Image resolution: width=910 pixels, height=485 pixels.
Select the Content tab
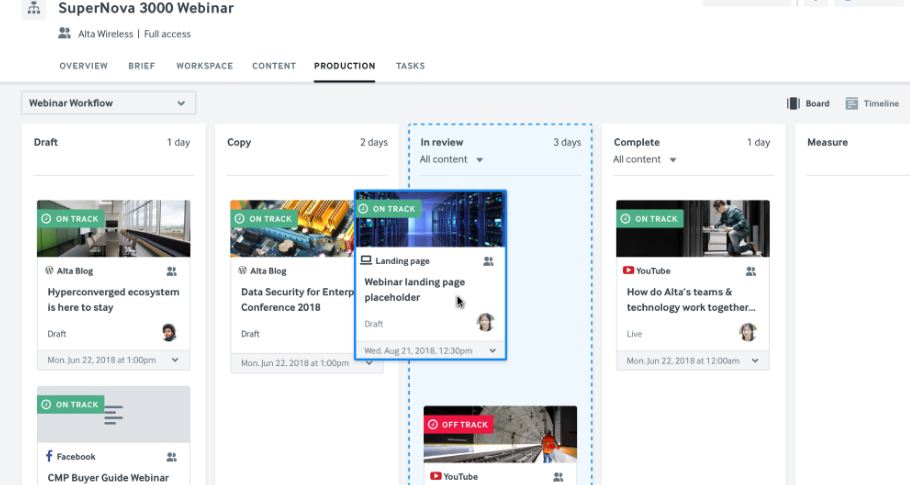(x=274, y=66)
